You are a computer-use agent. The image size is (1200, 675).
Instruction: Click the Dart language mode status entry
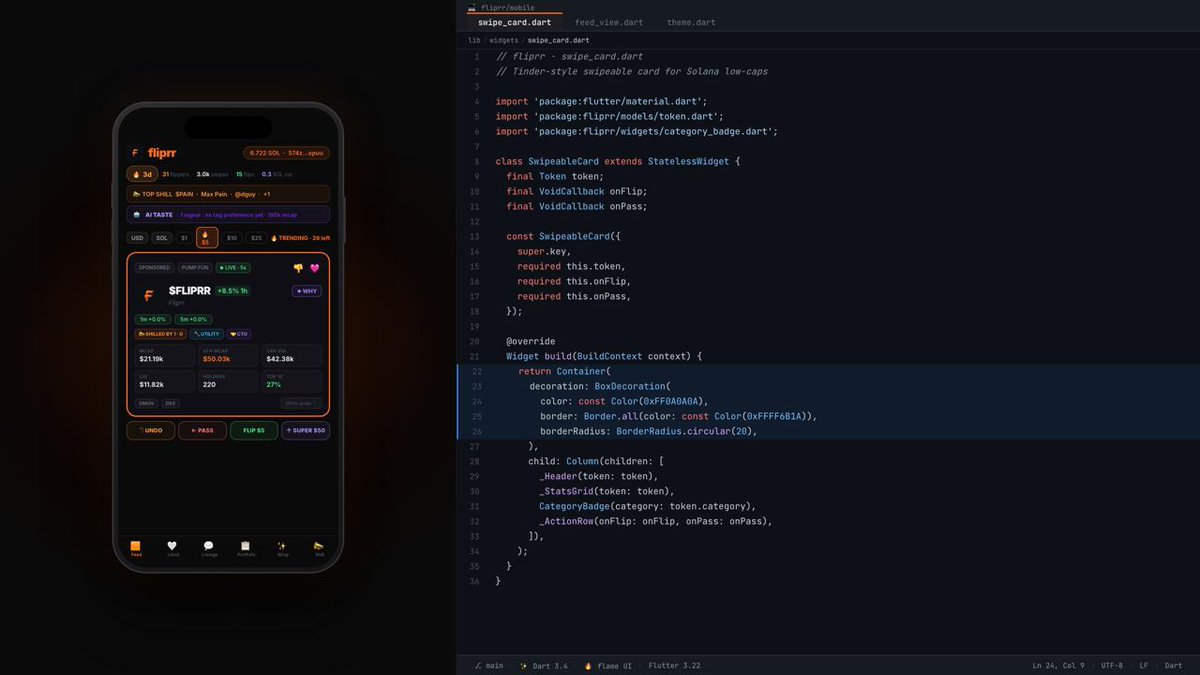[1173, 665]
